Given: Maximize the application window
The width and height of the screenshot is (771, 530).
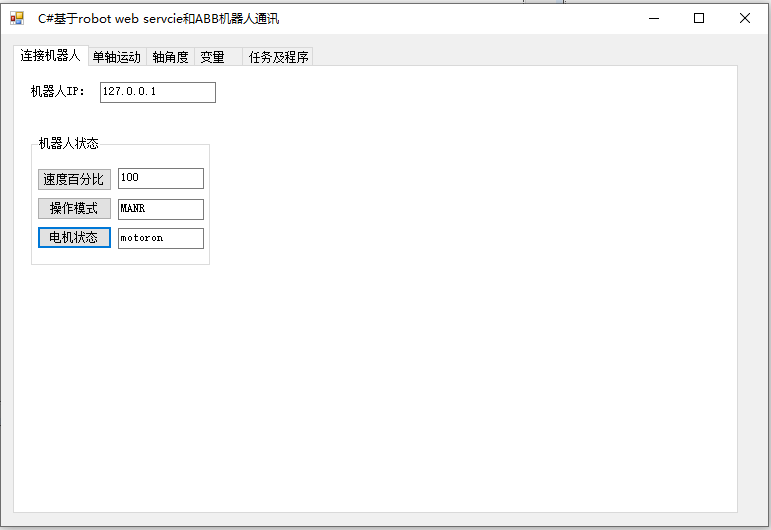Looking at the screenshot, I should (x=699, y=19).
